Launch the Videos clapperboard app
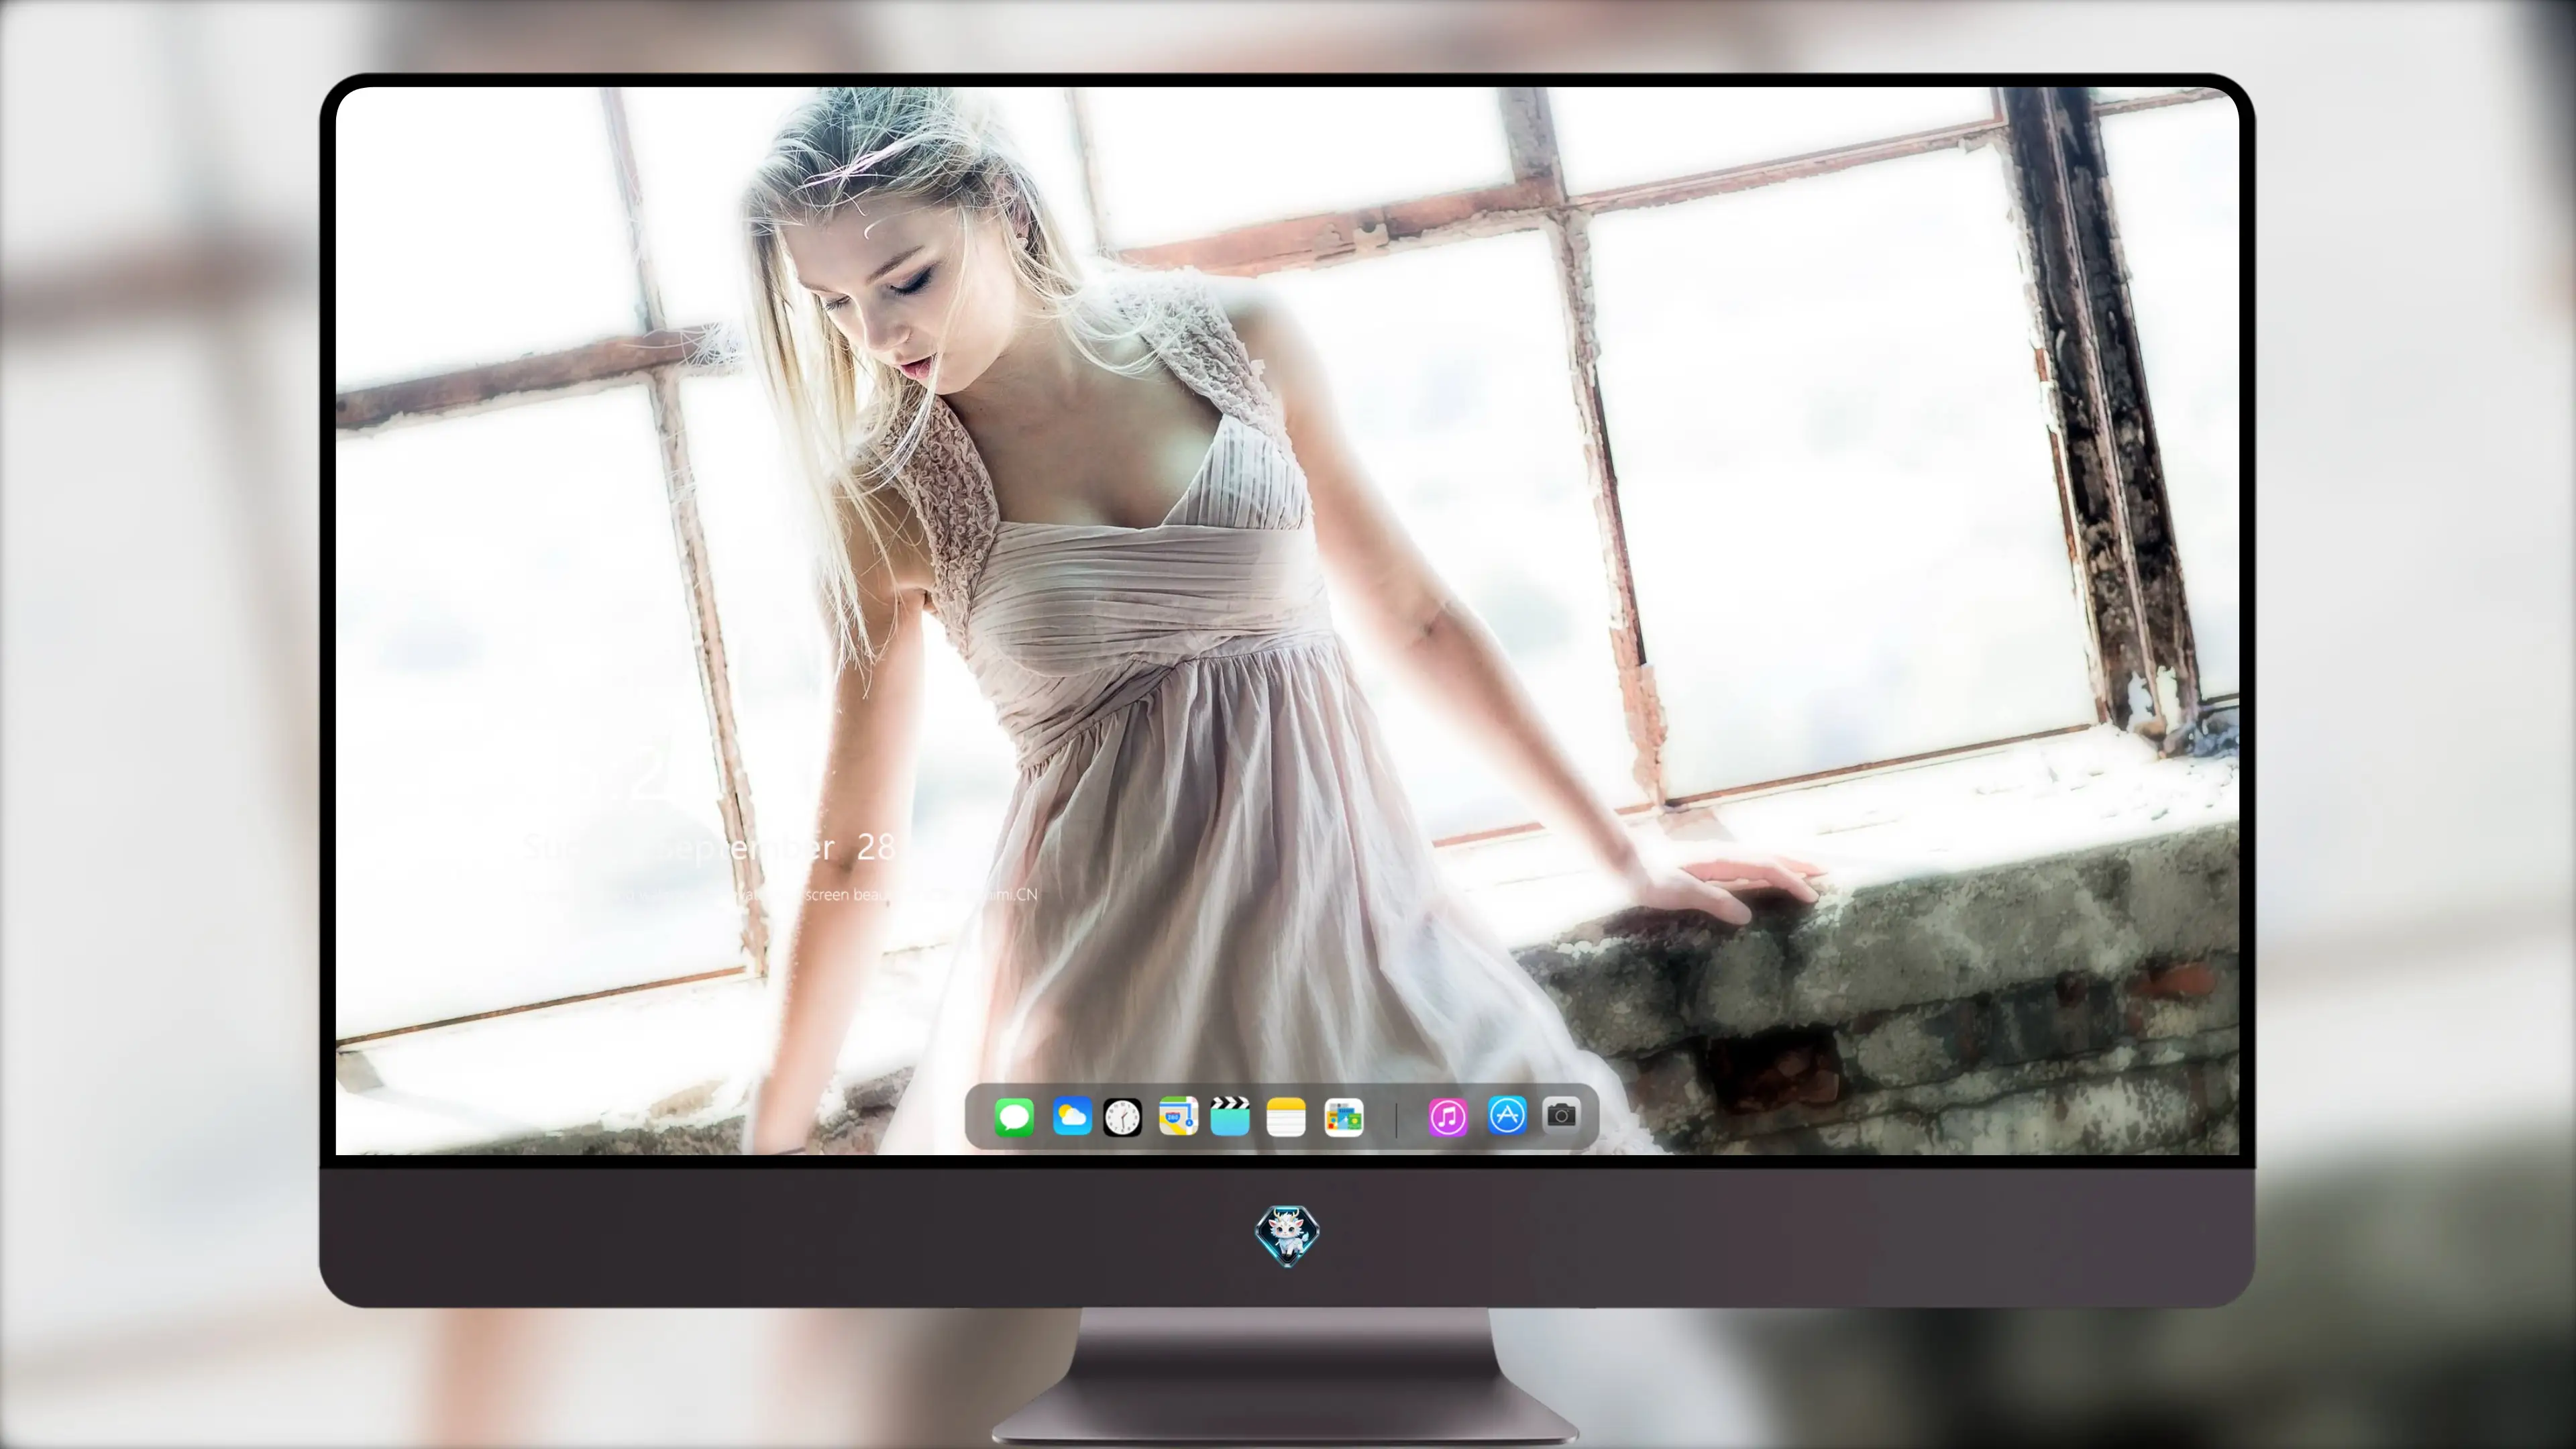 coord(1230,1116)
